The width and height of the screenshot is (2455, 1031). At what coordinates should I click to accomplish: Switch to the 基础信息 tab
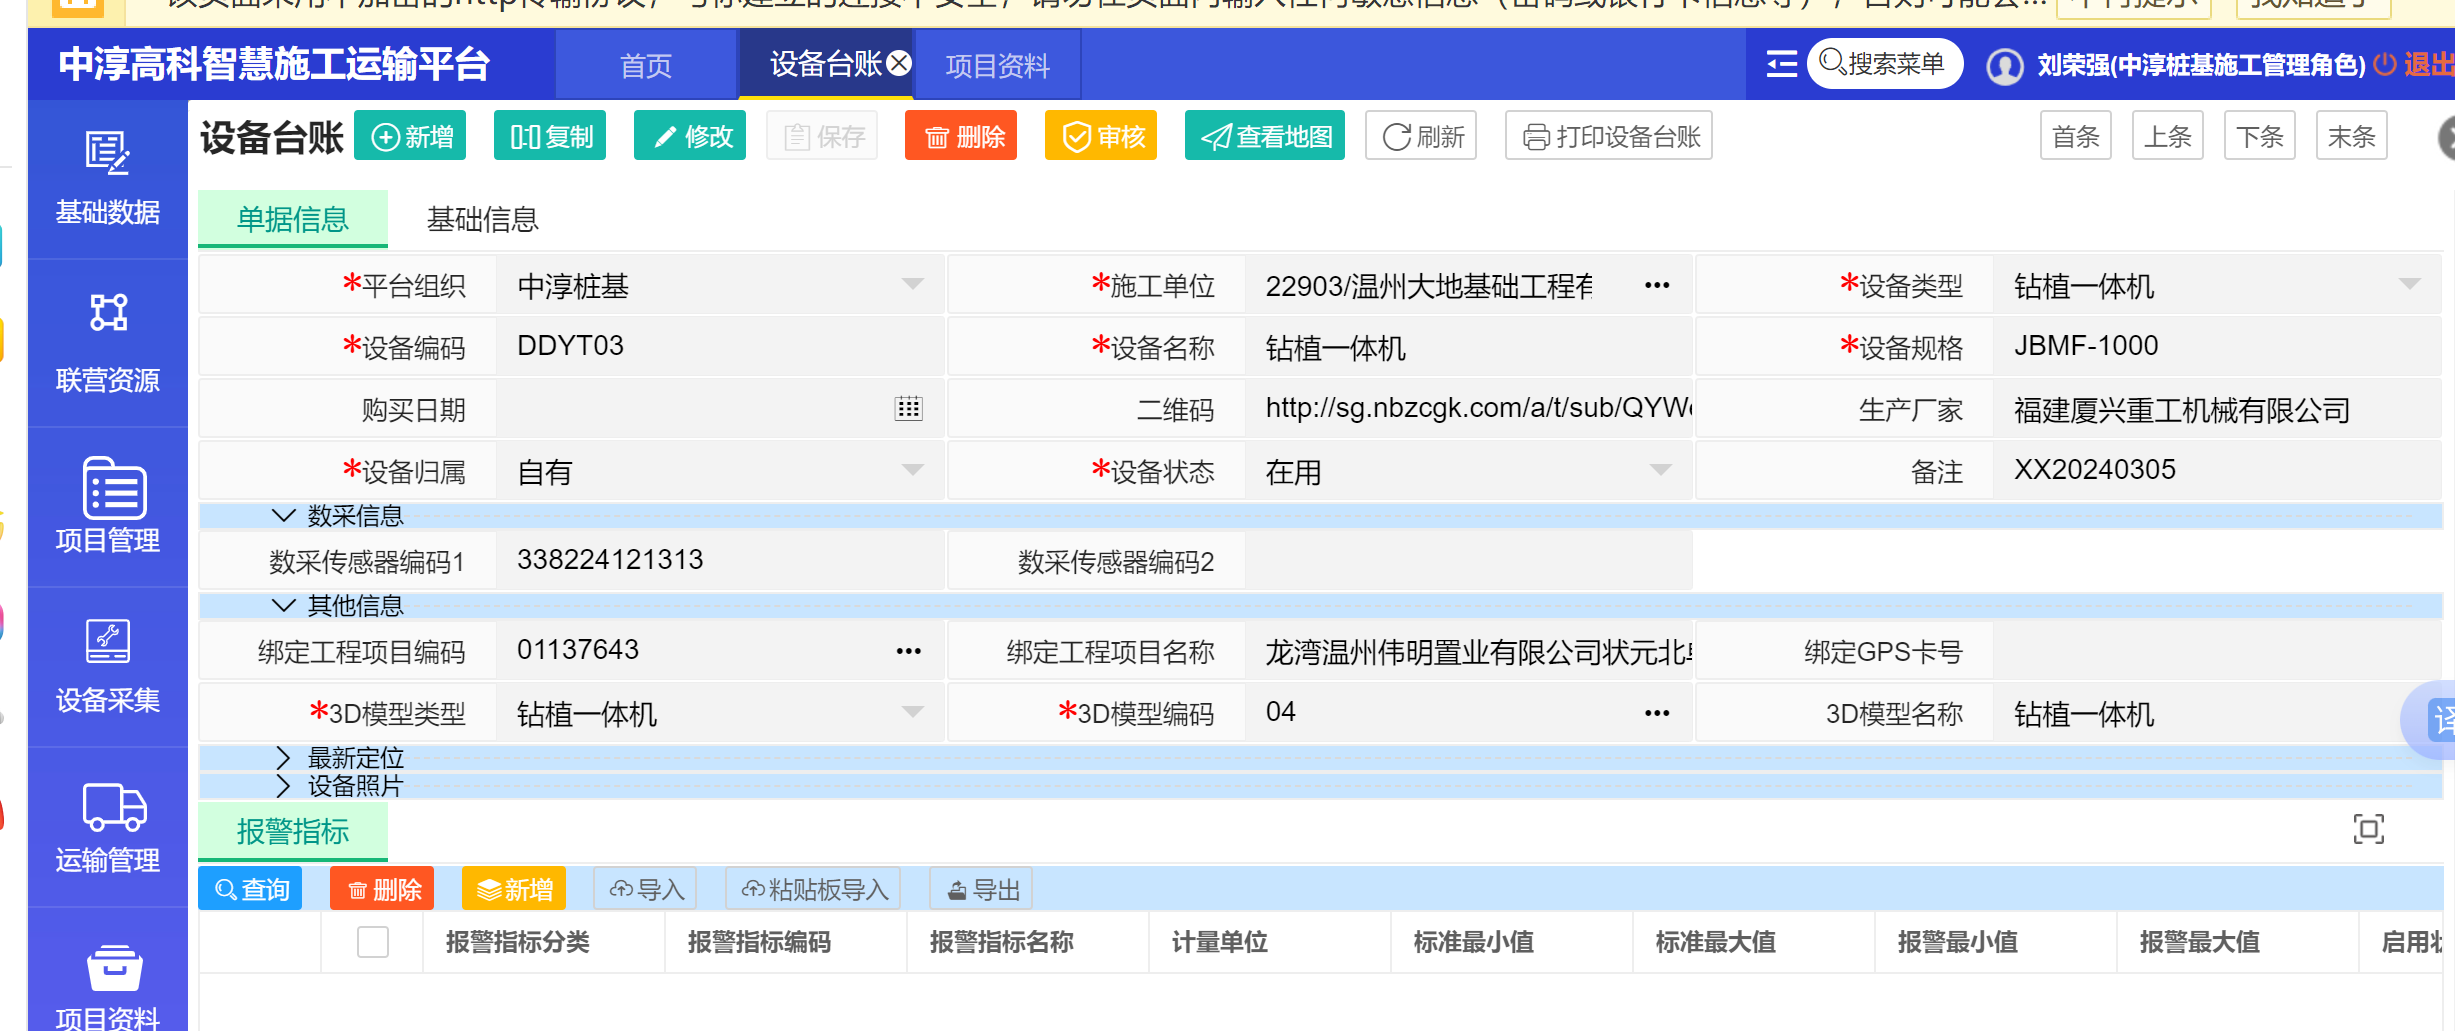click(482, 220)
